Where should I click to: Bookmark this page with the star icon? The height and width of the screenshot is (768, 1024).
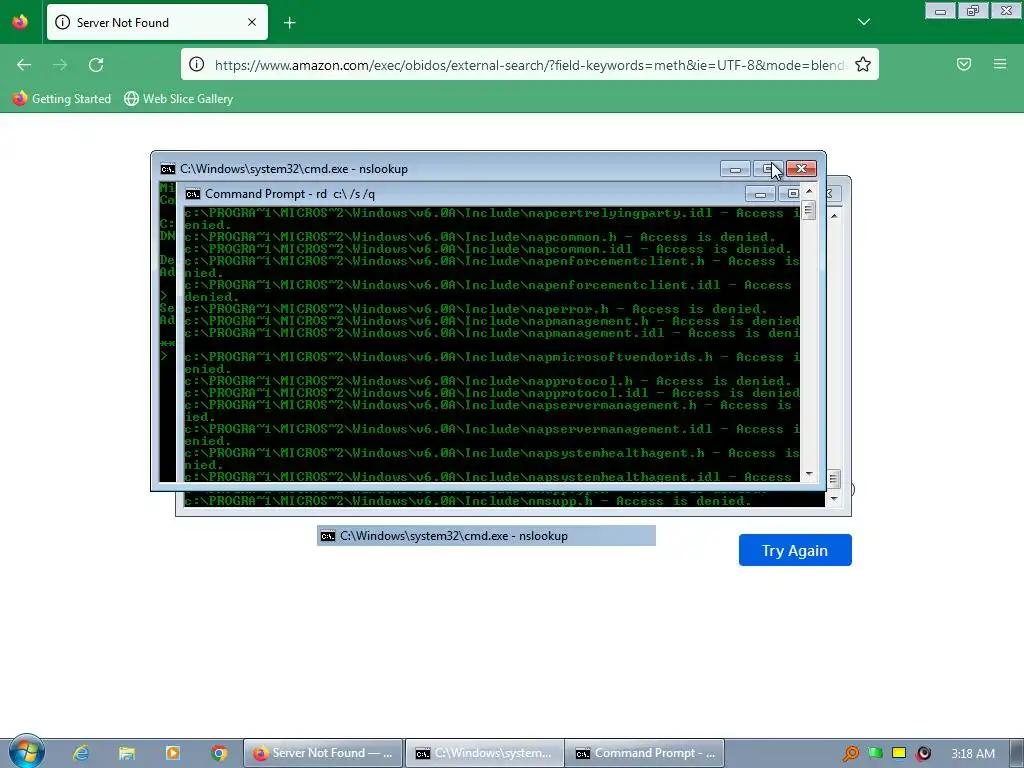coord(863,65)
